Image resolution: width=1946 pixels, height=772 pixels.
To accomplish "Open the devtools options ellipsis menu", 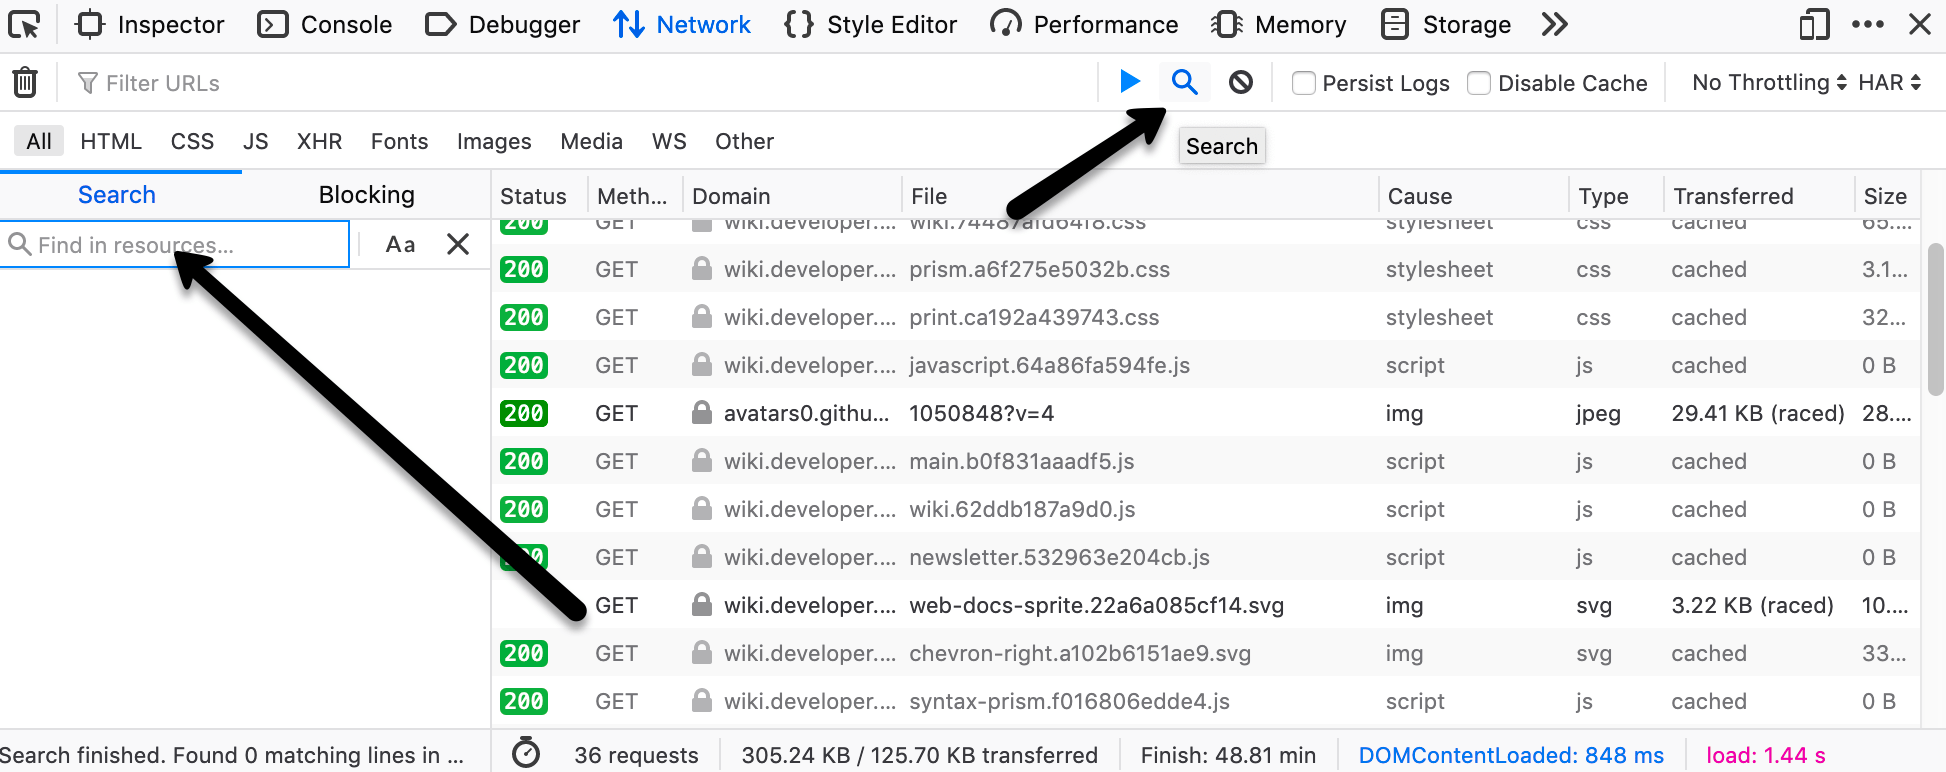I will pyautogui.click(x=1867, y=24).
